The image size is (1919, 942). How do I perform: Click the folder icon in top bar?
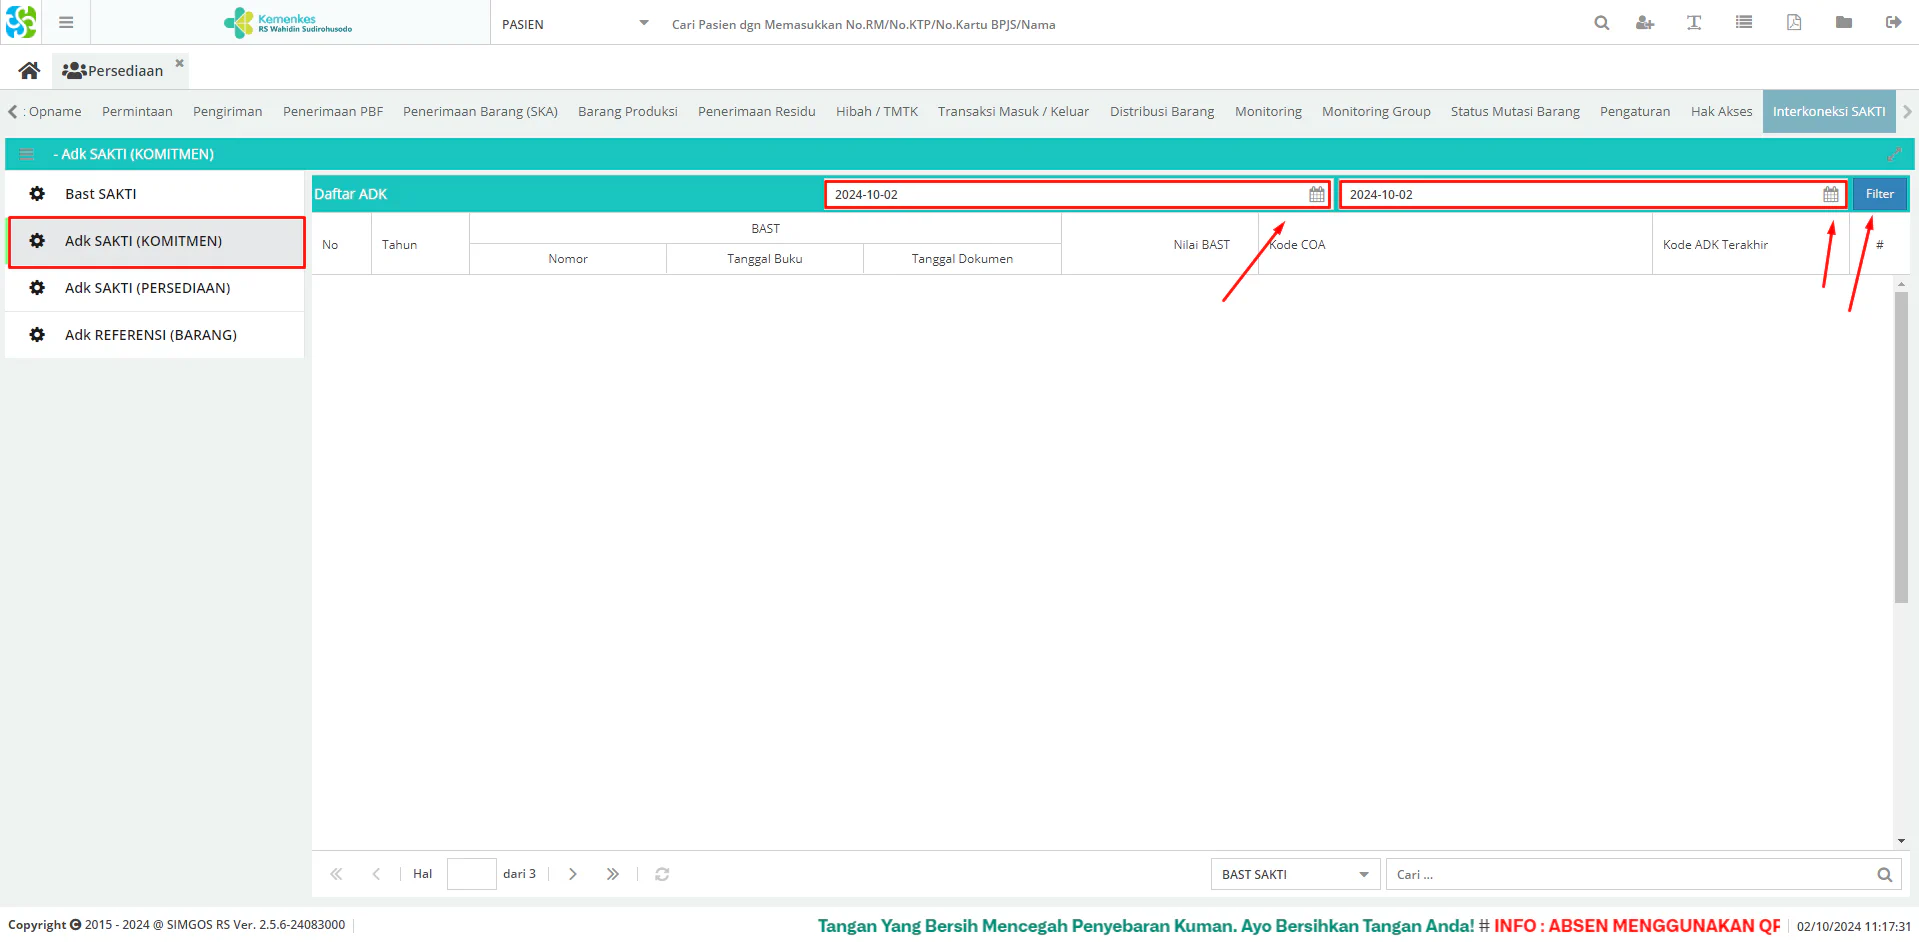pyautogui.click(x=1844, y=23)
